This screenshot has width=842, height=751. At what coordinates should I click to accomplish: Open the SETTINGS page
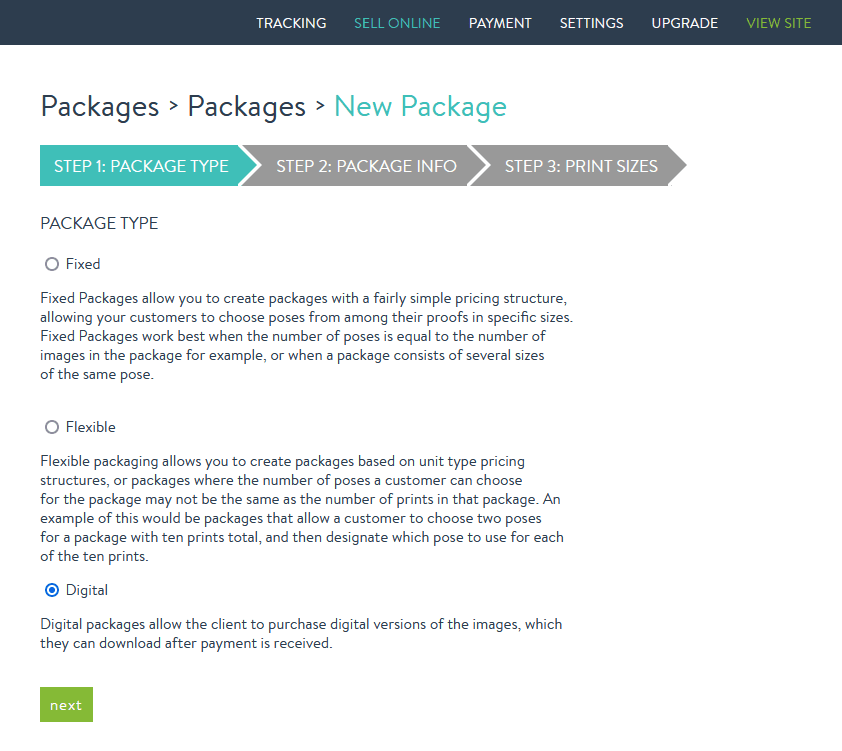591,22
